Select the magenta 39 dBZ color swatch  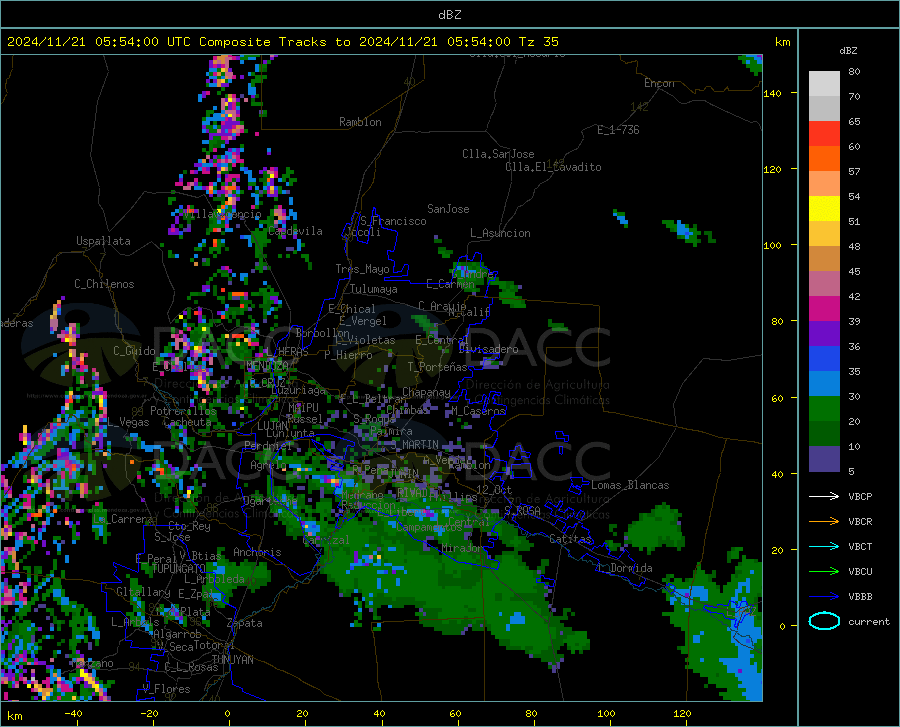pos(824,309)
